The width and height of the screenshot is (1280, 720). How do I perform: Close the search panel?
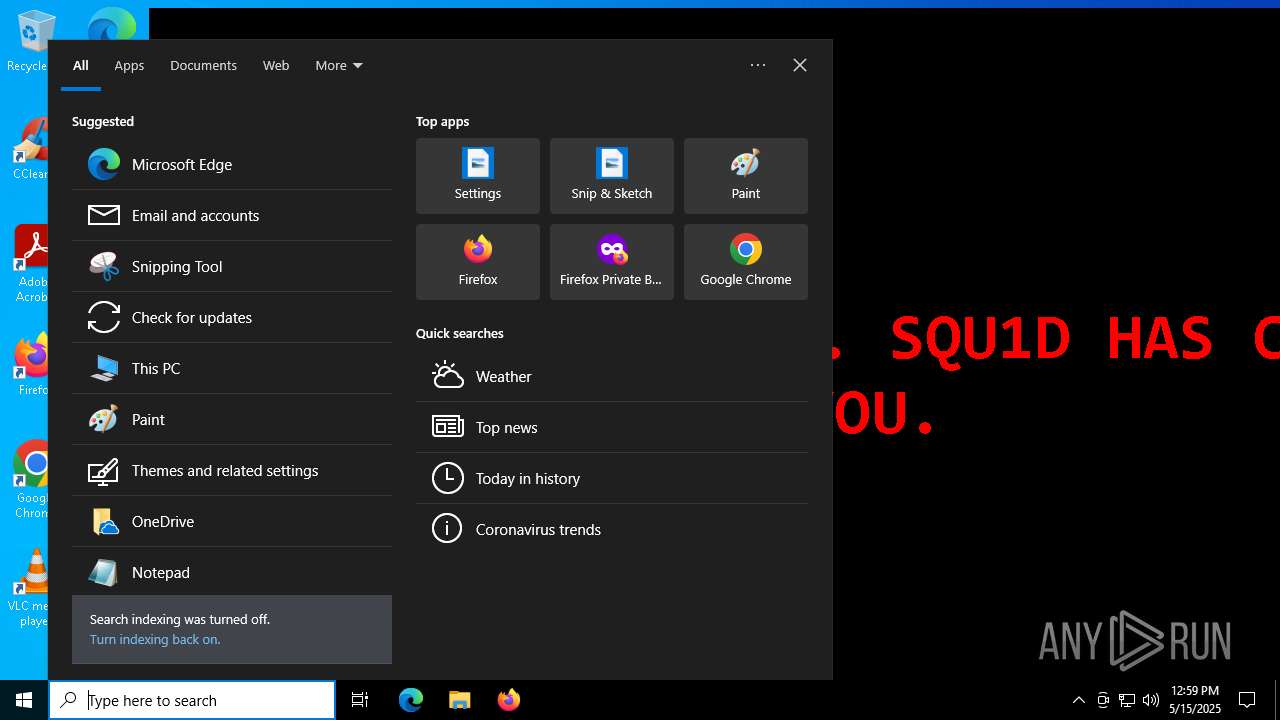tap(800, 65)
